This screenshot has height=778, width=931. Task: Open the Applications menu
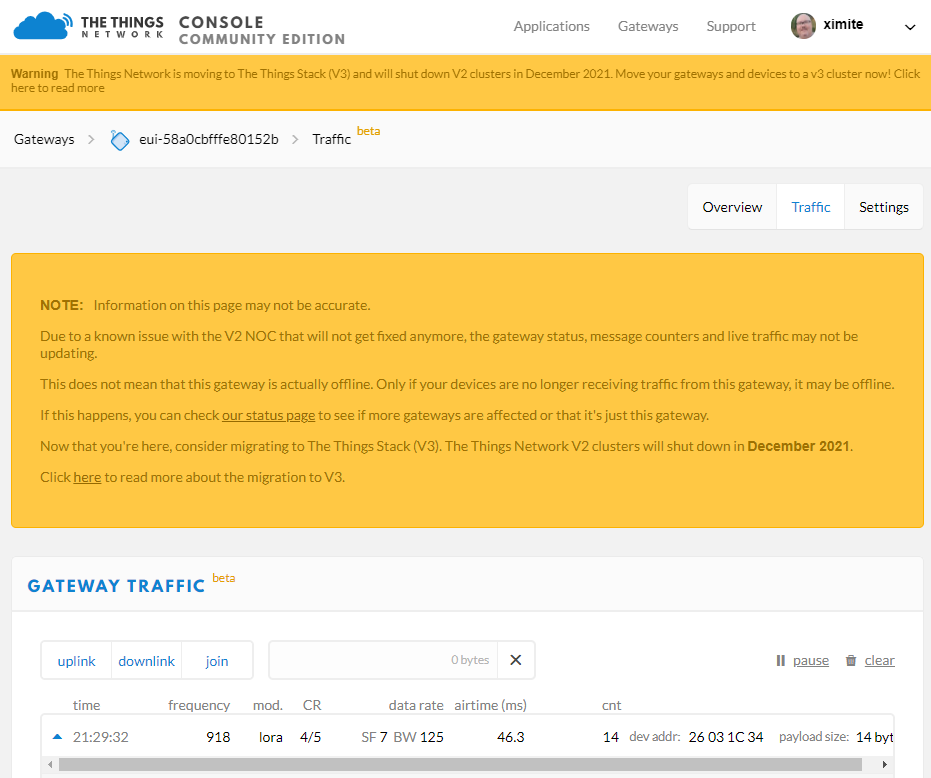tap(552, 26)
